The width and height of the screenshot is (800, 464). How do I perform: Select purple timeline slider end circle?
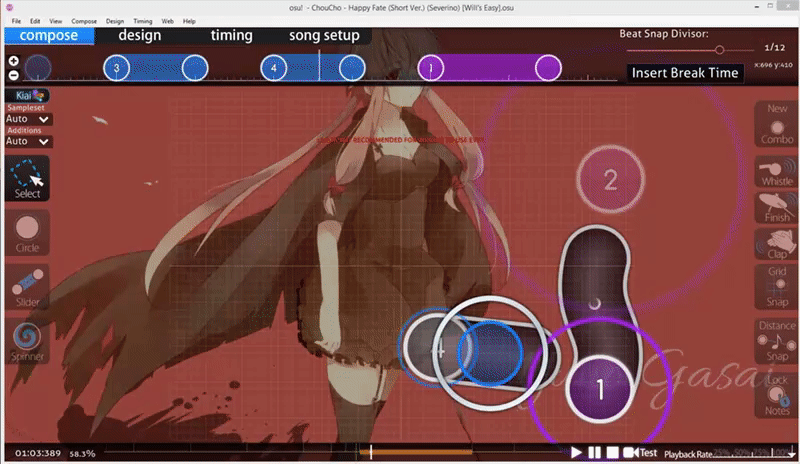coord(548,68)
